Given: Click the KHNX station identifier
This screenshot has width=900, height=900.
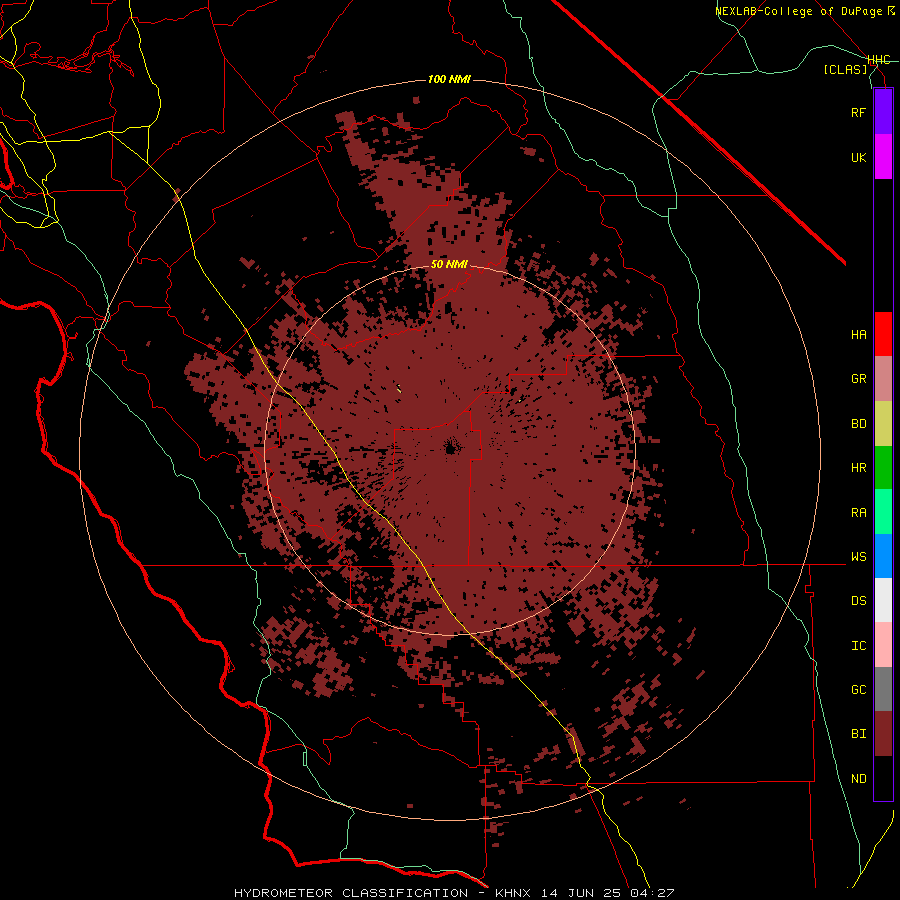Looking at the screenshot, I should (x=516, y=893).
